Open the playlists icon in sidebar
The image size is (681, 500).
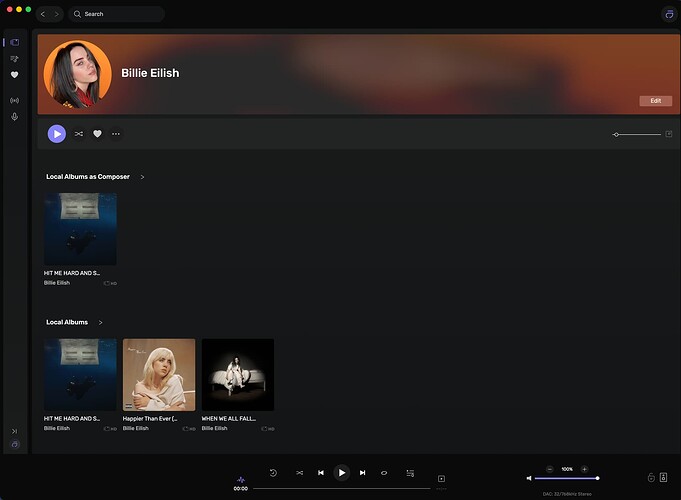click(14, 59)
